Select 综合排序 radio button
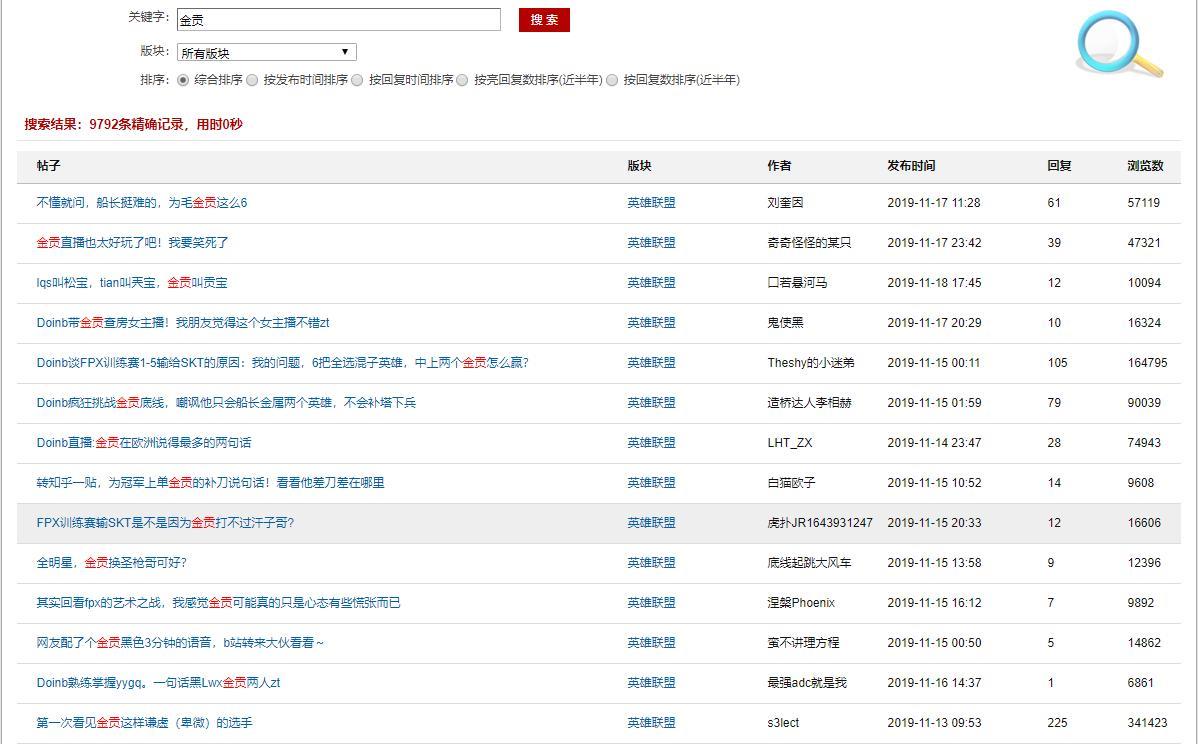This screenshot has height=744, width=1198. tap(183, 80)
